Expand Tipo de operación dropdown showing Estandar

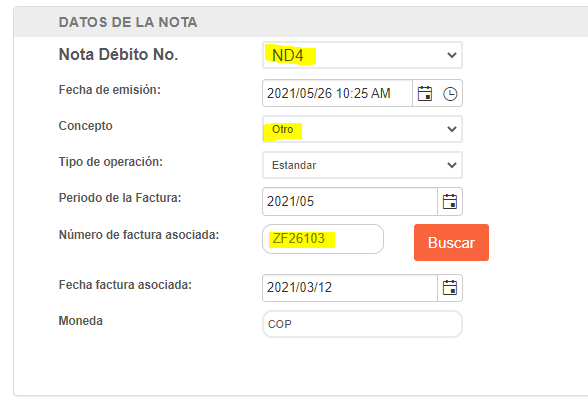click(362, 165)
